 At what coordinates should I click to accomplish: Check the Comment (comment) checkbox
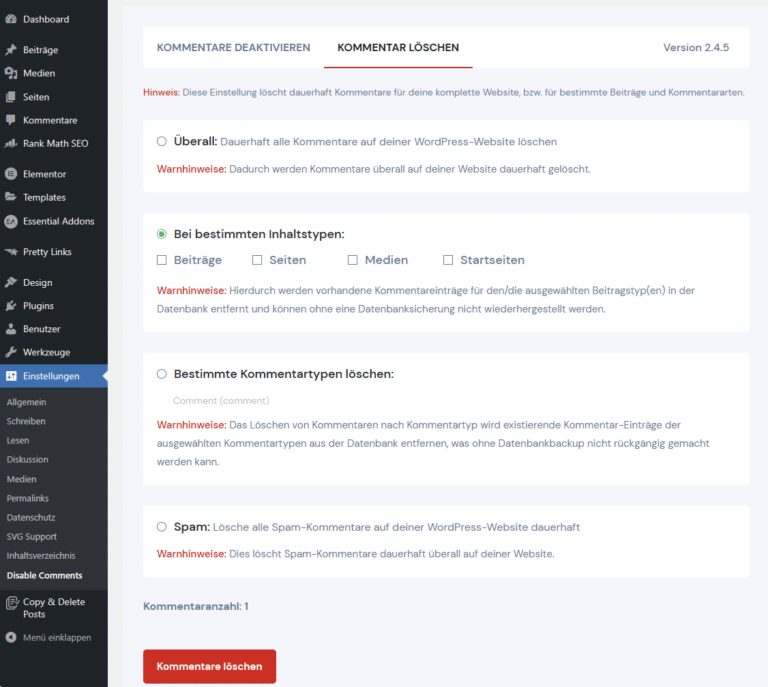(162, 401)
